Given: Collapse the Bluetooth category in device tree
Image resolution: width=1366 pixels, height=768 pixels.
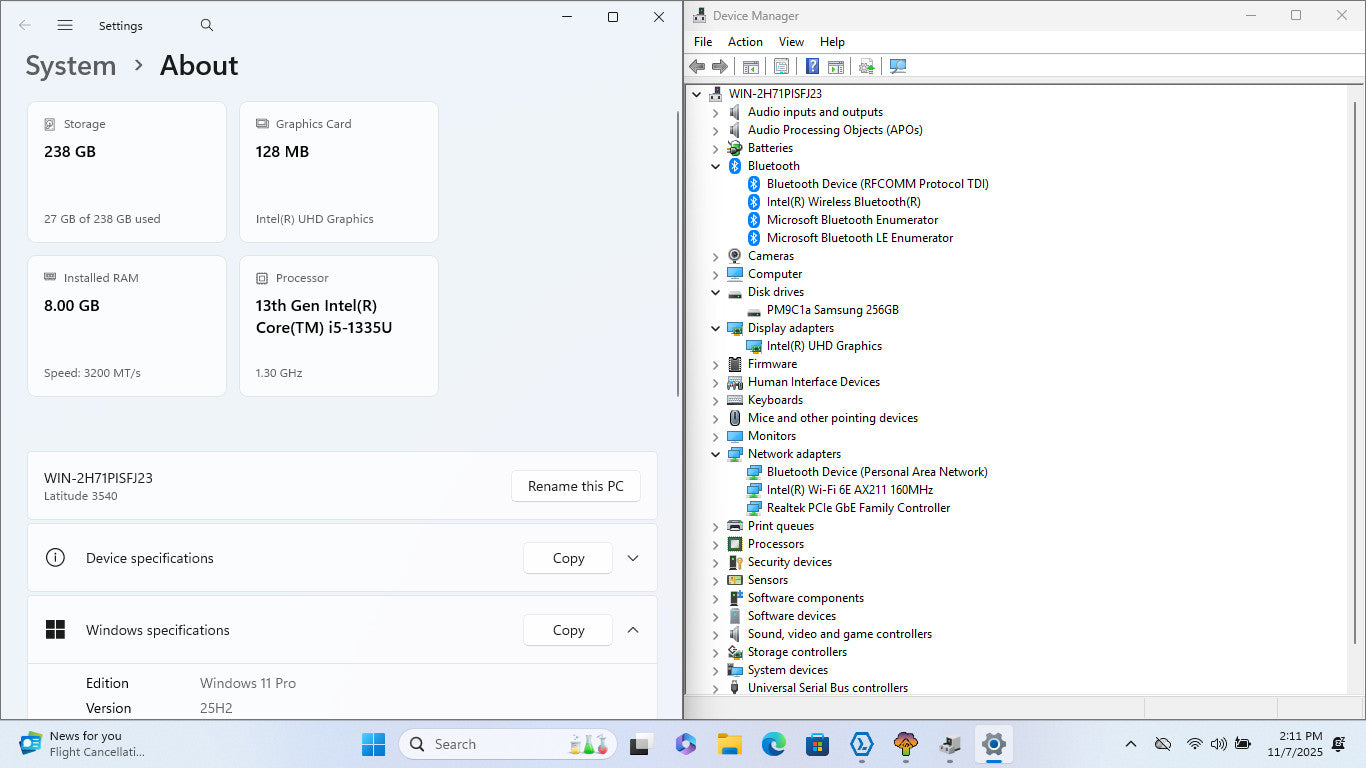Looking at the screenshot, I should click(715, 166).
